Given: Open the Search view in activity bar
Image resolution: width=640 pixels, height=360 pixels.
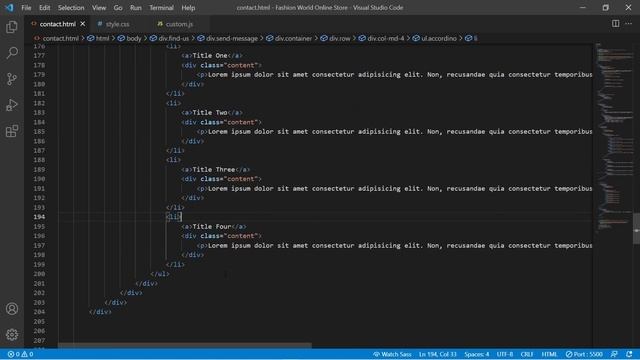Looking at the screenshot, I should (12, 53).
